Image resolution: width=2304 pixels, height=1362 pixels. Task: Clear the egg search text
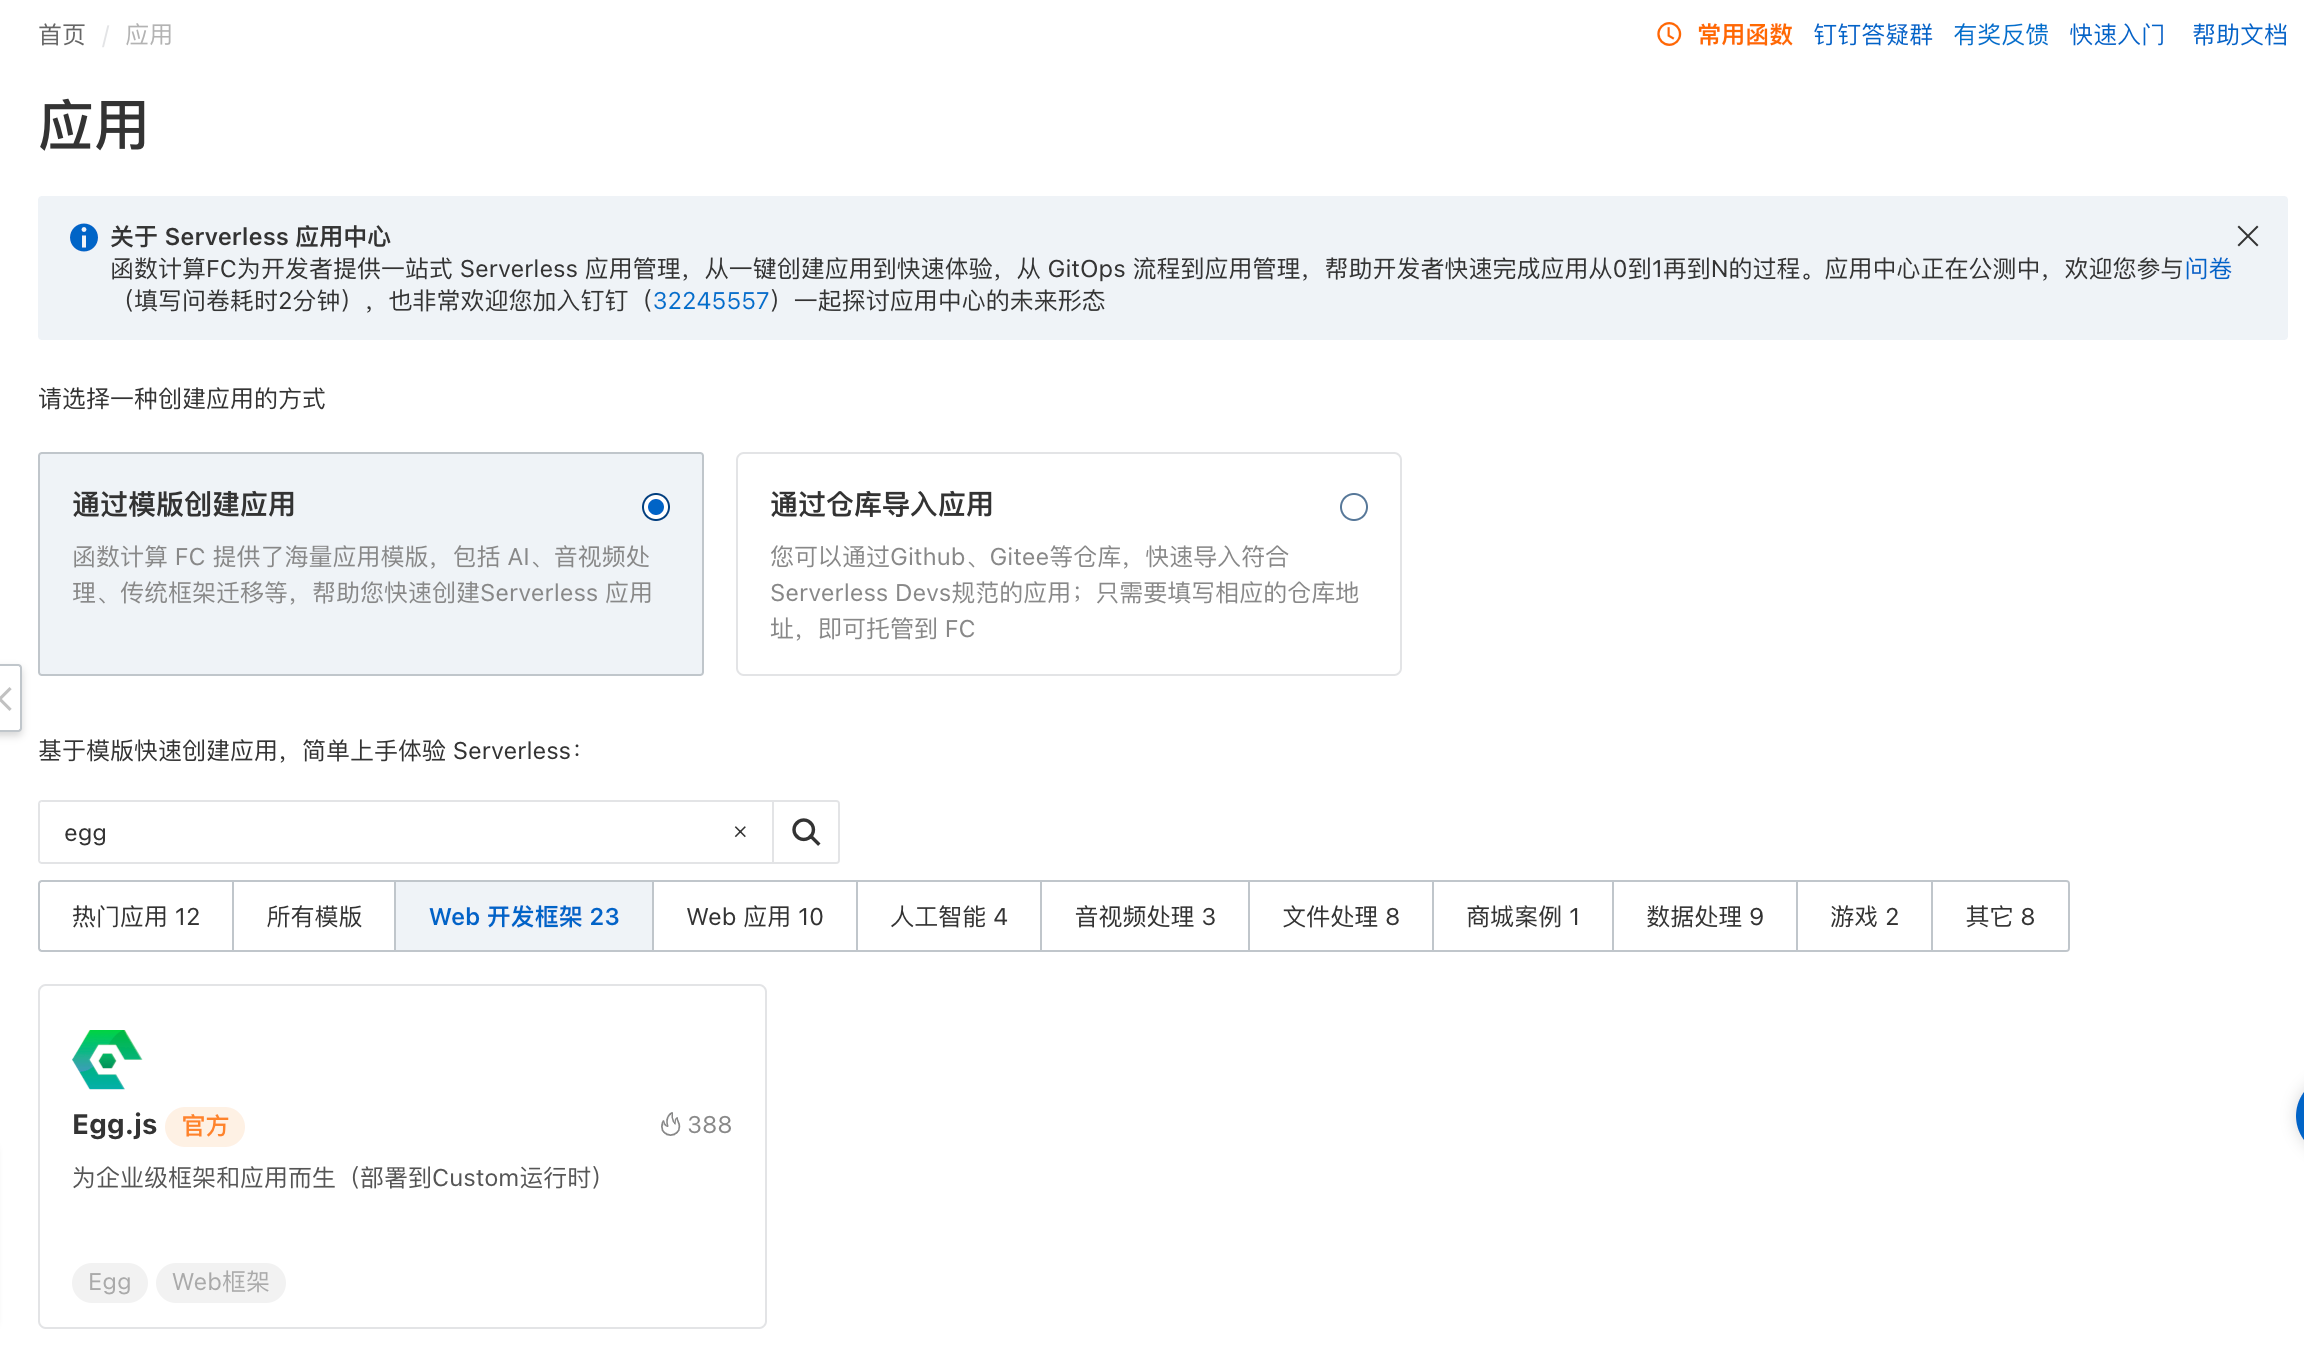[740, 832]
